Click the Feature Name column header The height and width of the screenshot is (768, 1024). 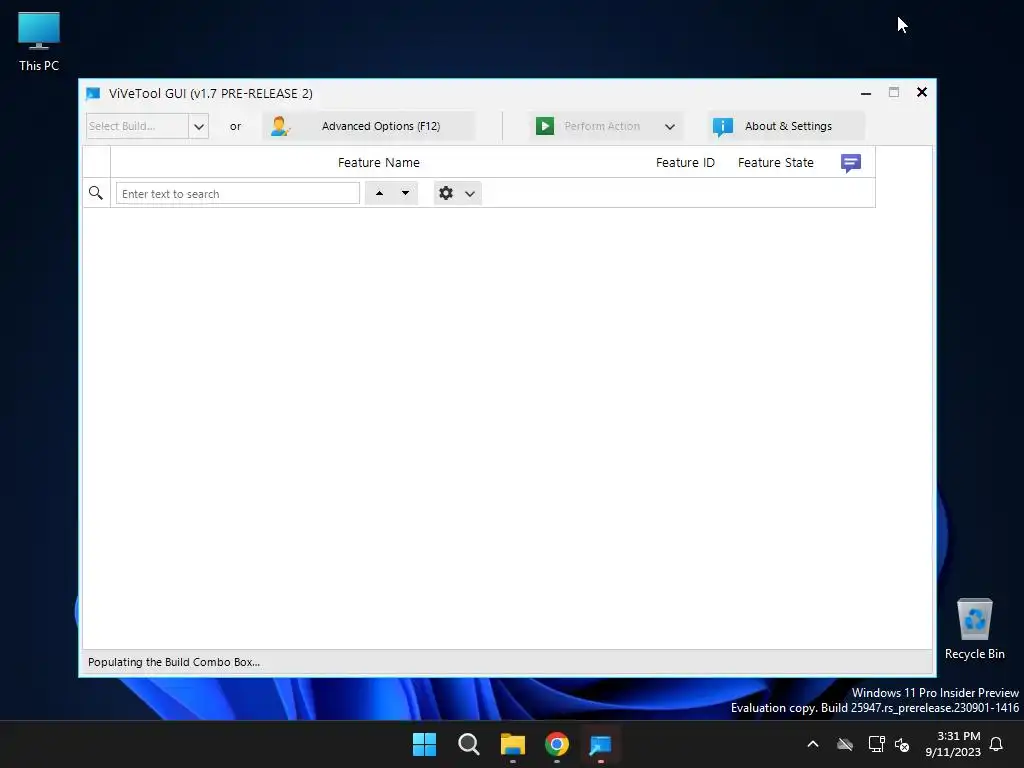pyautogui.click(x=379, y=163)
